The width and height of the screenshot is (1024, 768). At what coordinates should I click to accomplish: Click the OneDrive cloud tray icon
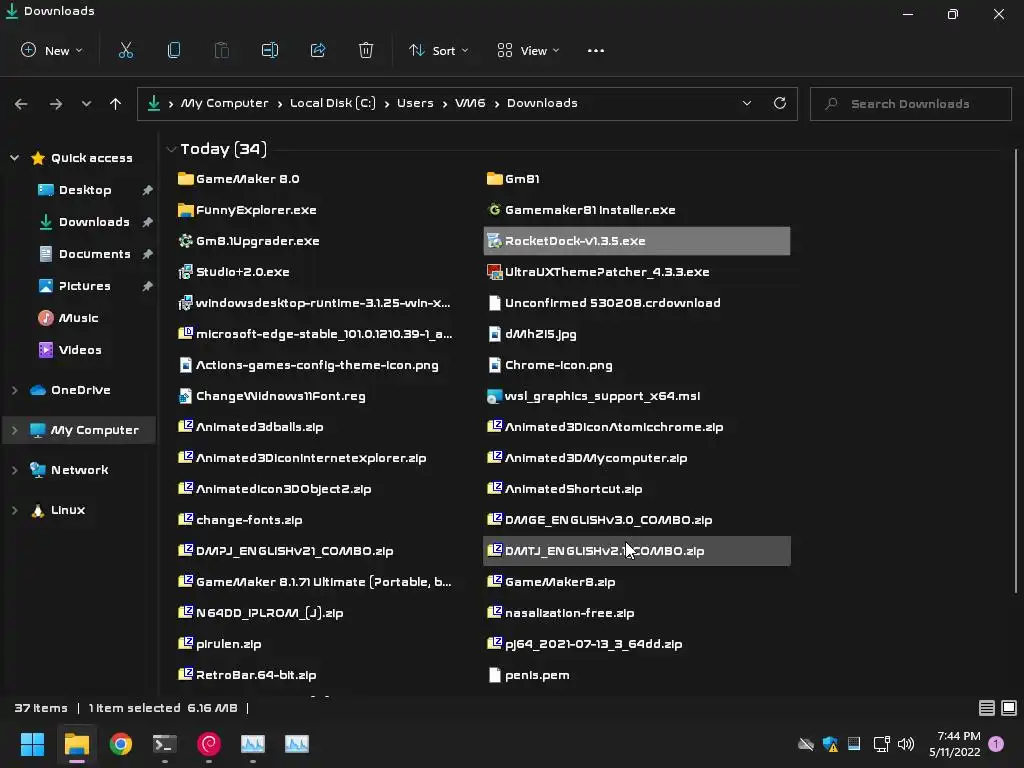pyautogui.click(x=806, y=744)
